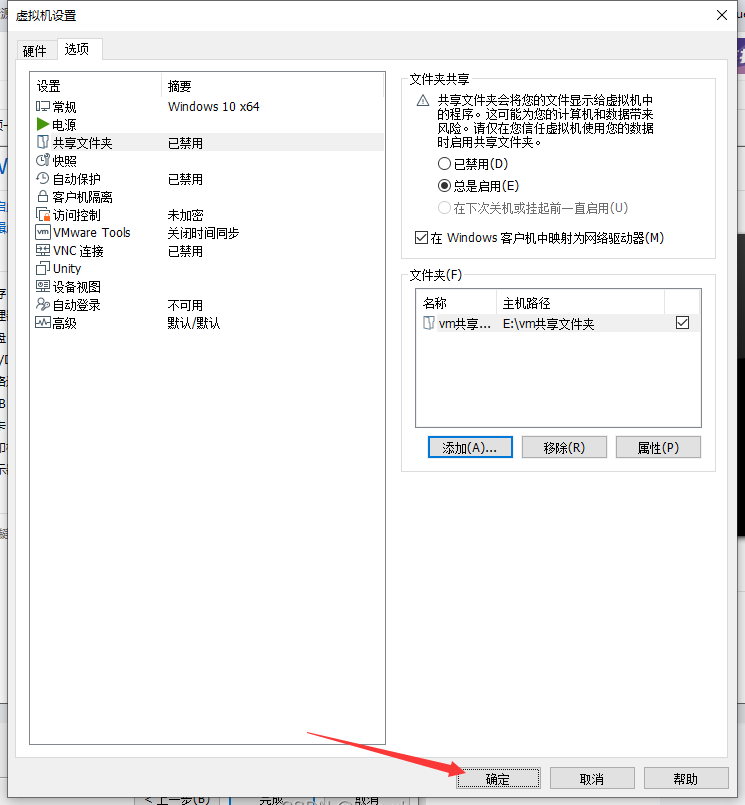Viewport: 745px width, 805px height.
Task: Click the 访问控制 access control icon
Action: pyautogui.click(x=43, y=215)
